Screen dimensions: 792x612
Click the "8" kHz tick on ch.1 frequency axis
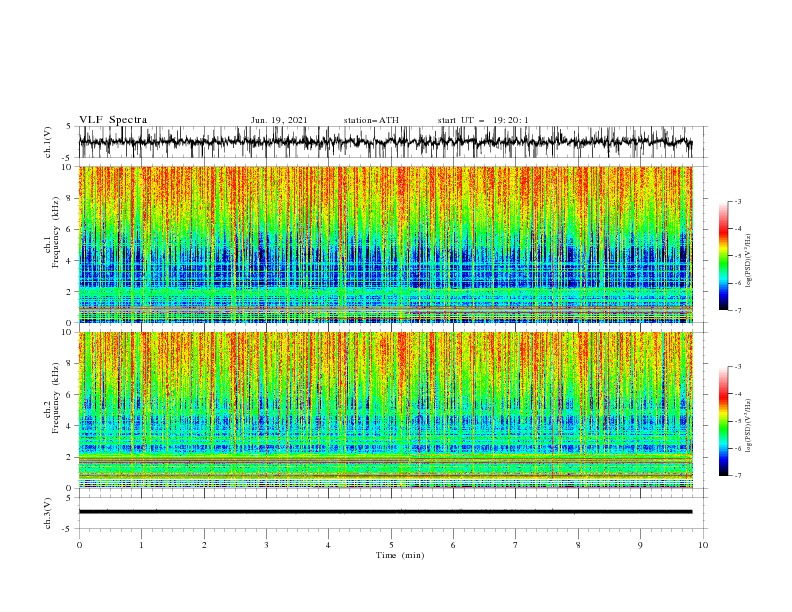(70, 198)
